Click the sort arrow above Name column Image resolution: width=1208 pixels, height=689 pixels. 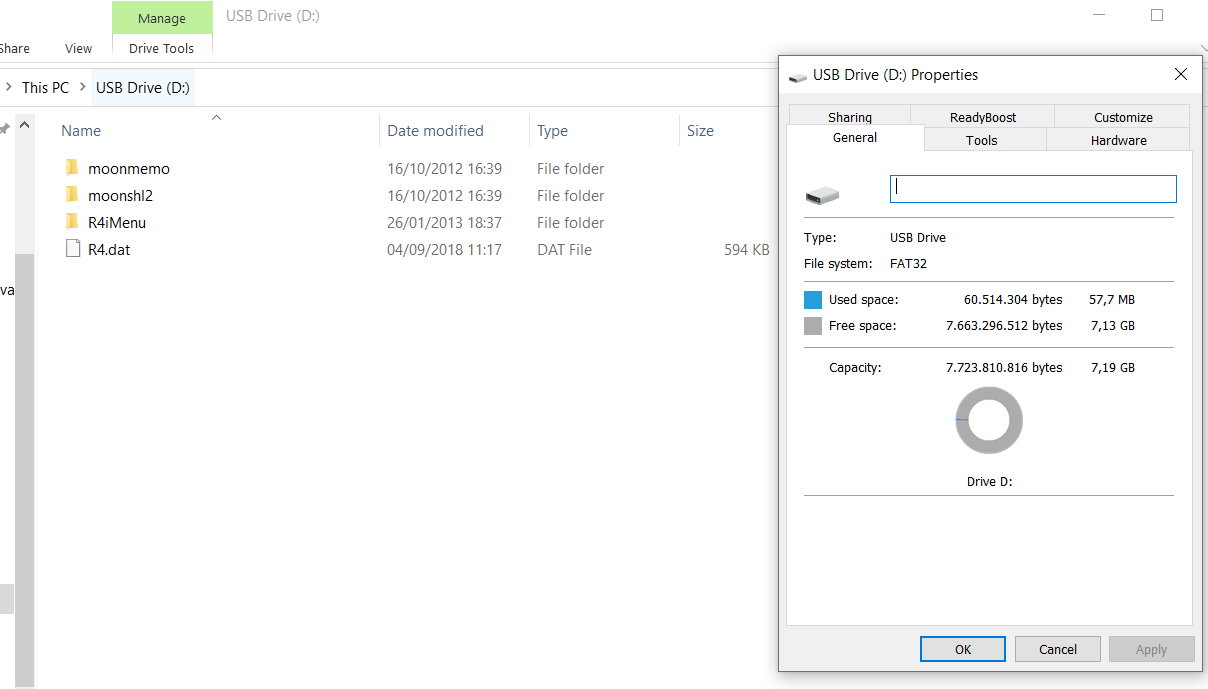tap(216, 117)
